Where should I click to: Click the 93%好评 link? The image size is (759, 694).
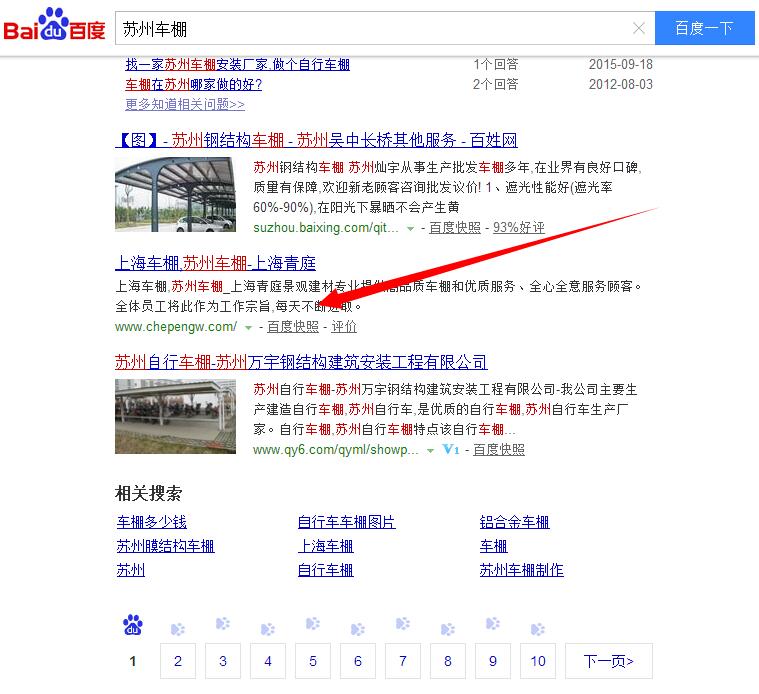click(519, 227)
